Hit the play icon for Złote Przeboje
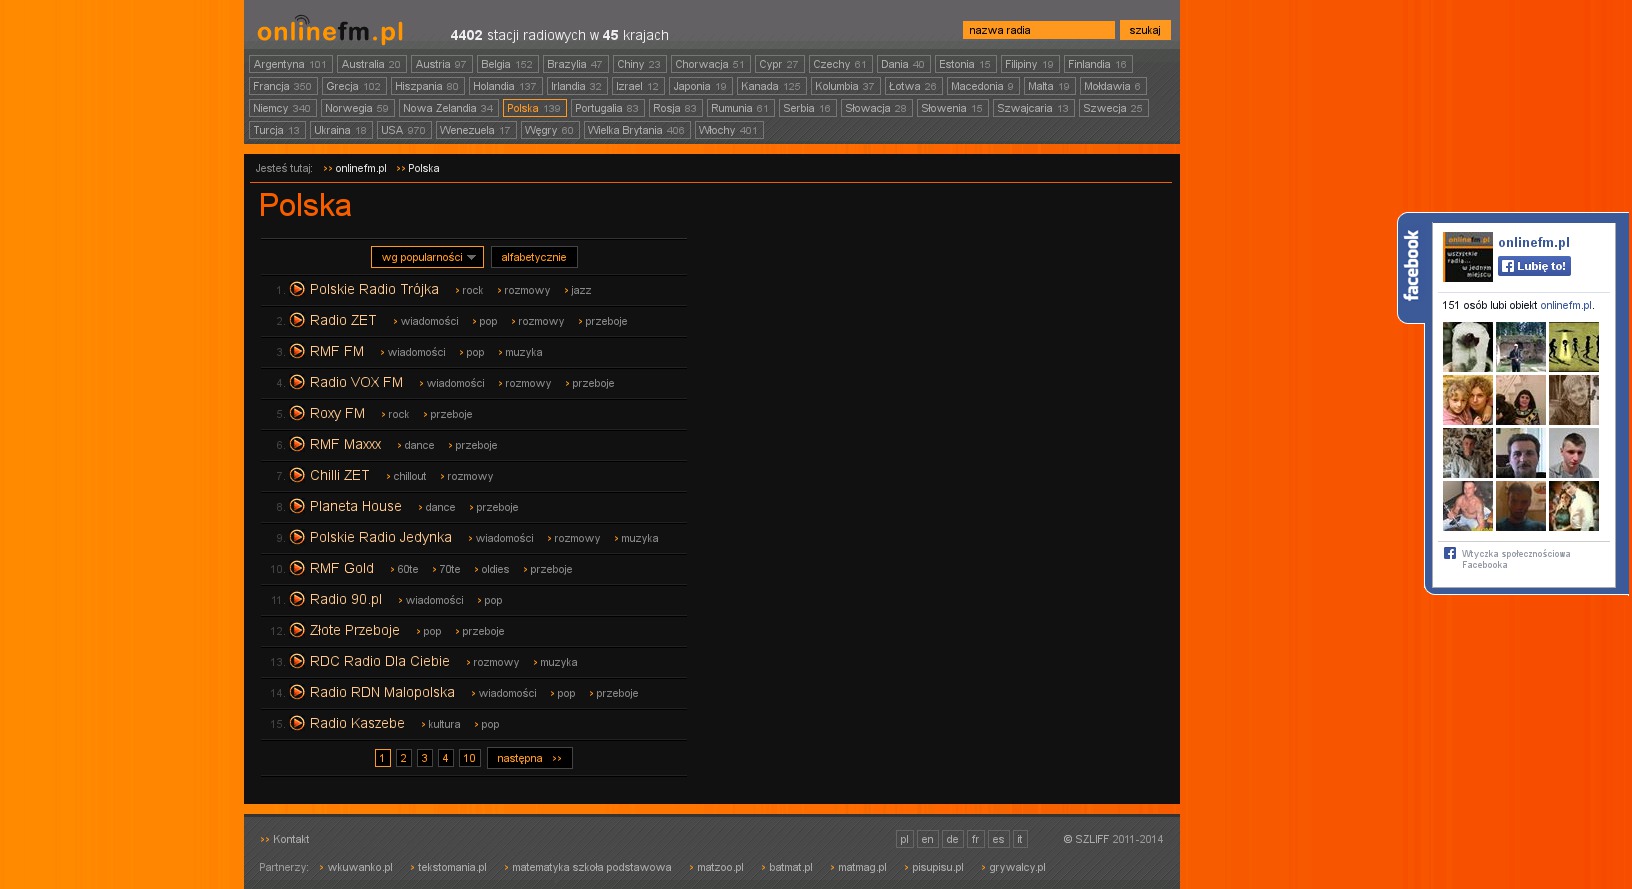 click(x=297, y=630)
